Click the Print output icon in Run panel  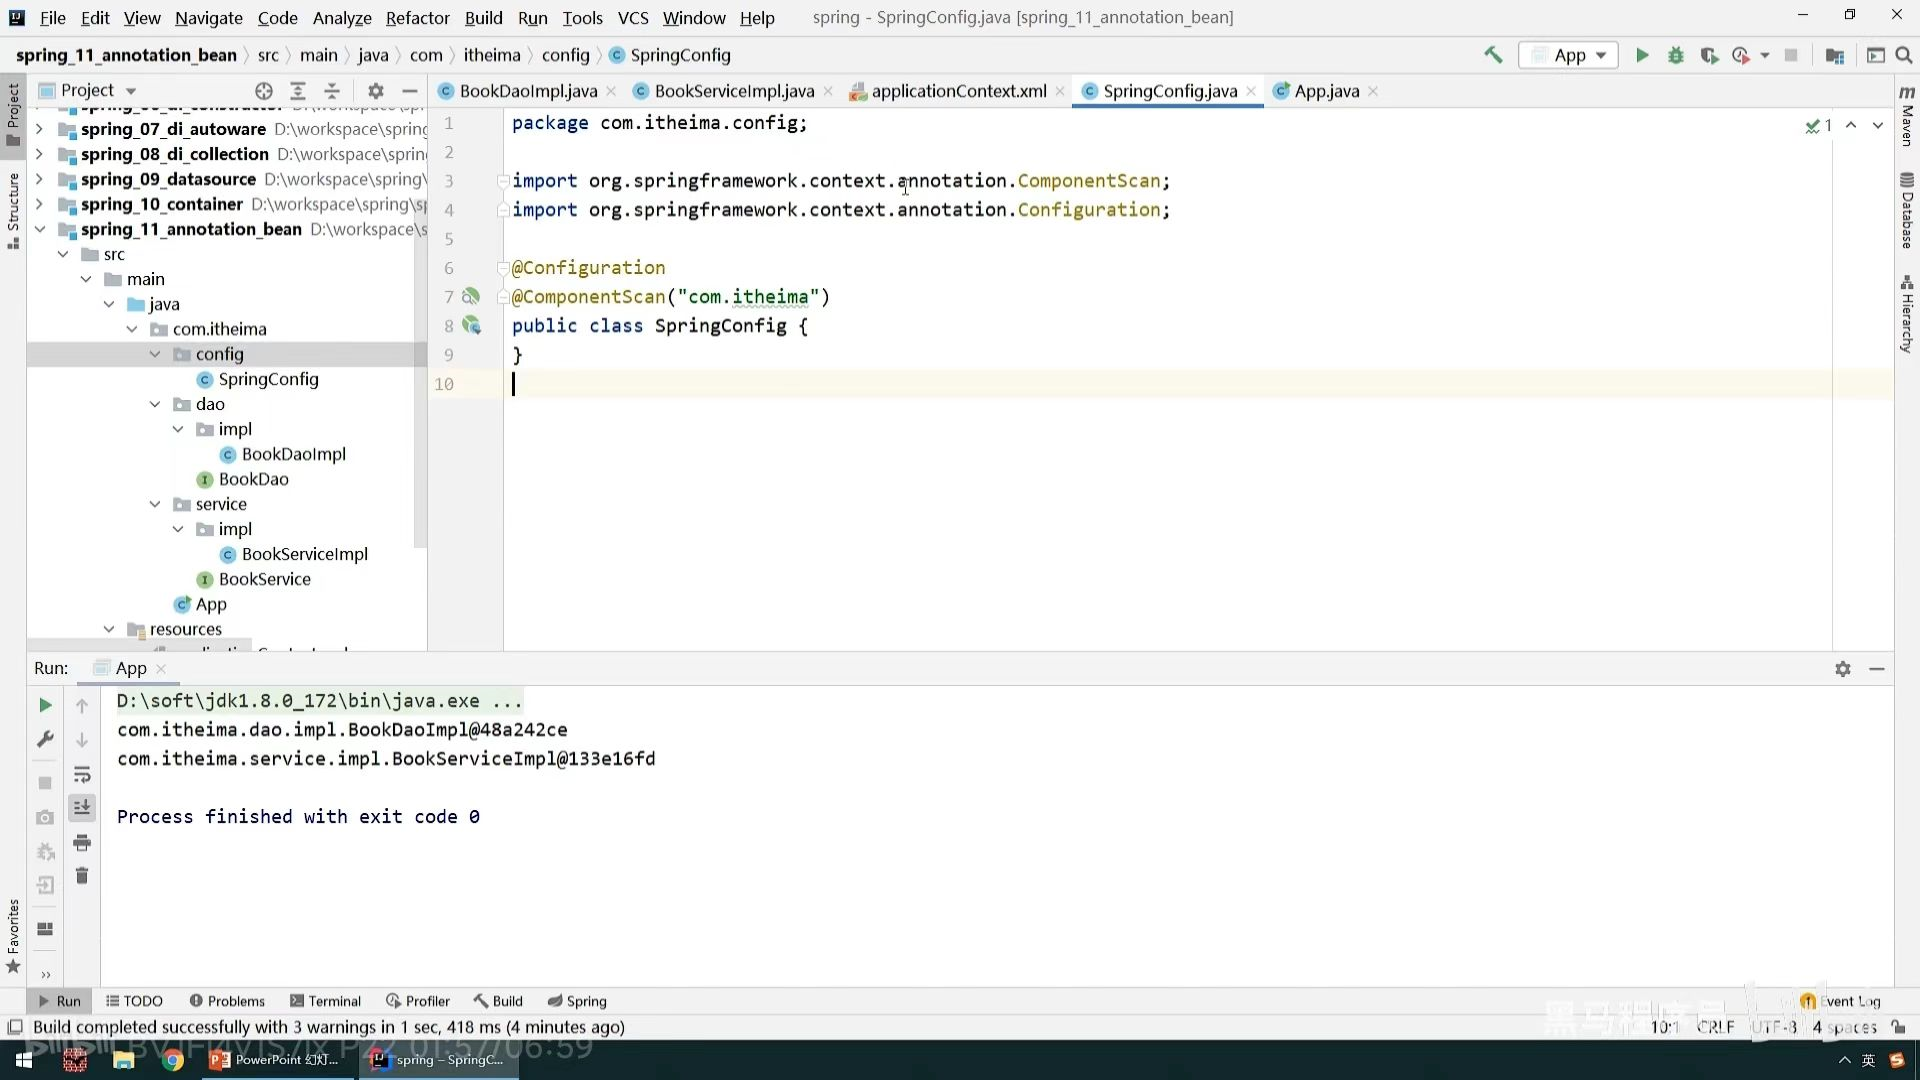82,843
